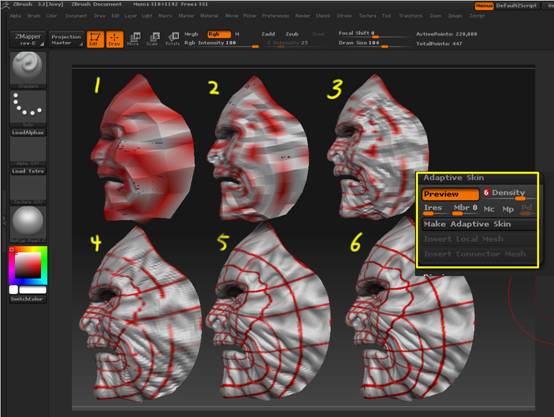The width and height of the screenshot is (554, 417).
Task: Open the Render menu
Action: [303, 16]
